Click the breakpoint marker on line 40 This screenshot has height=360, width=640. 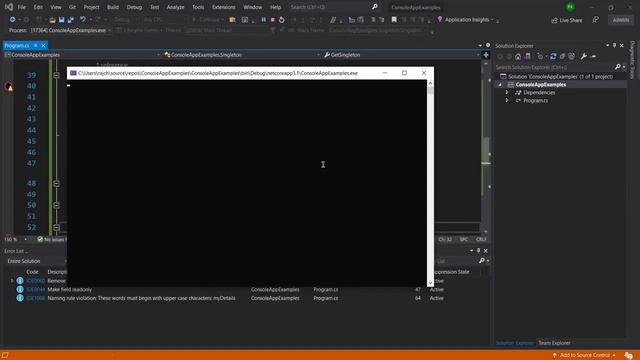click(x=9, y=86)
